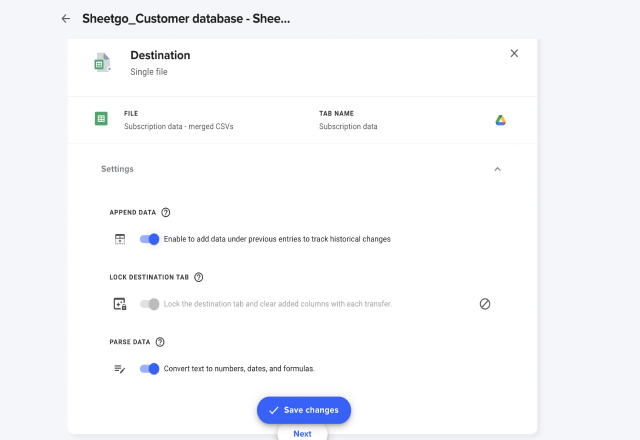Click the 'Enable to add data under previous entries' text
Image resolution: width=640 pixels, height=440 pixels.
(277, 239)
